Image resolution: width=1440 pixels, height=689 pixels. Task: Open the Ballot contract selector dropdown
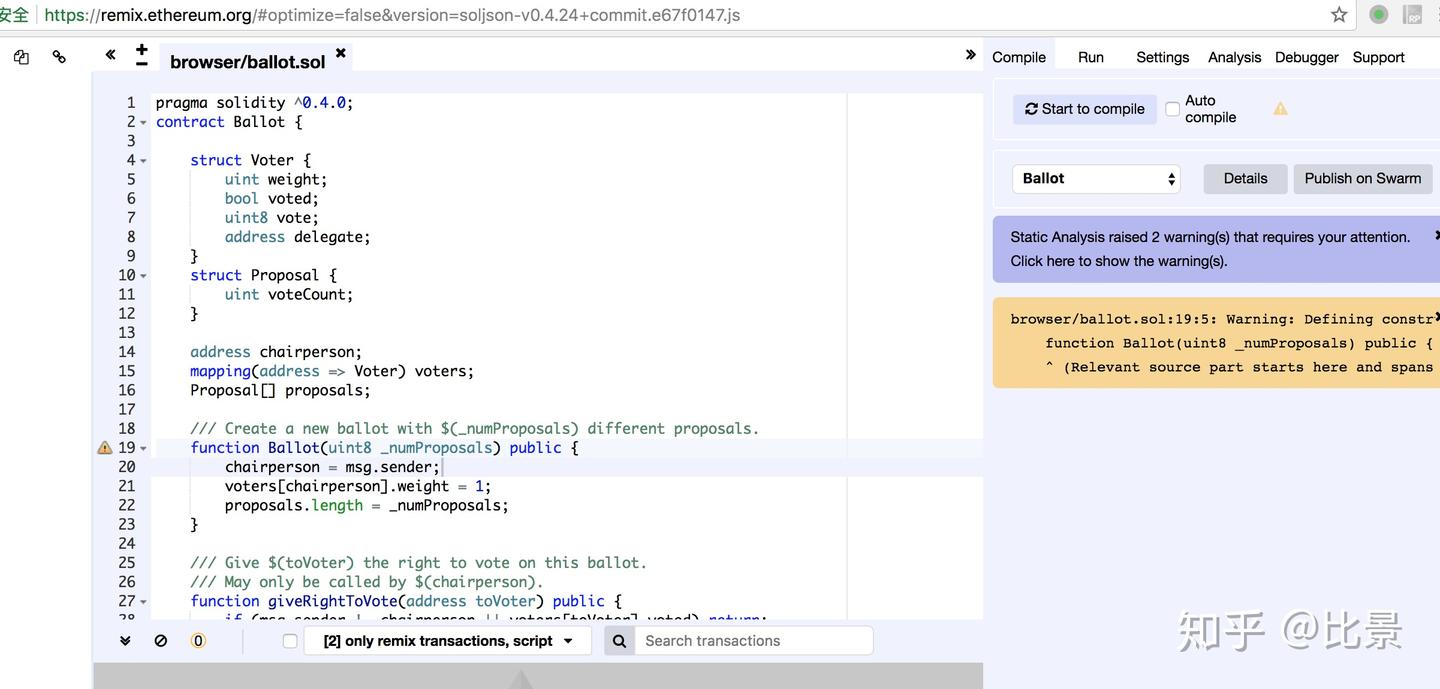click(x=1096, y=179)
